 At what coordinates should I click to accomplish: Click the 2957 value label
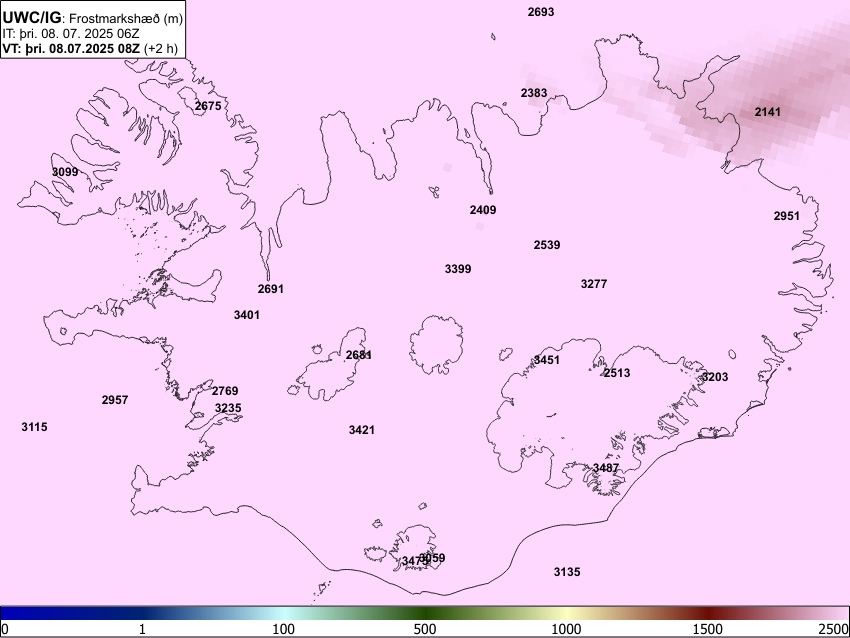tap(115, 400)
